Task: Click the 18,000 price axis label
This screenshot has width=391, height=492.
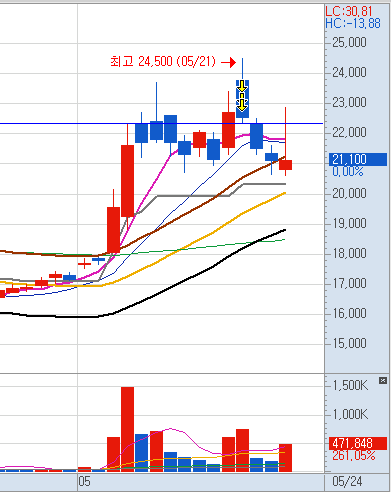Action: coord(349,253)
